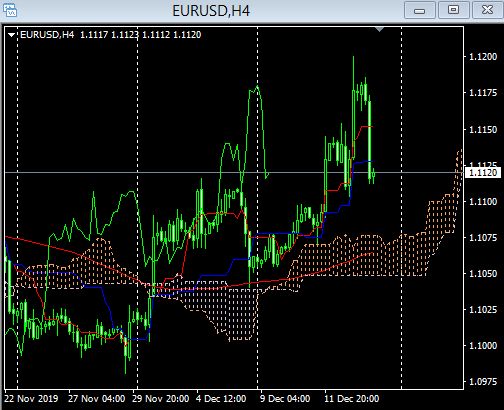This screenshot has width=504, height=410.
Task: Close the EURUSD,H4 chart window
Action: (487, 10)
